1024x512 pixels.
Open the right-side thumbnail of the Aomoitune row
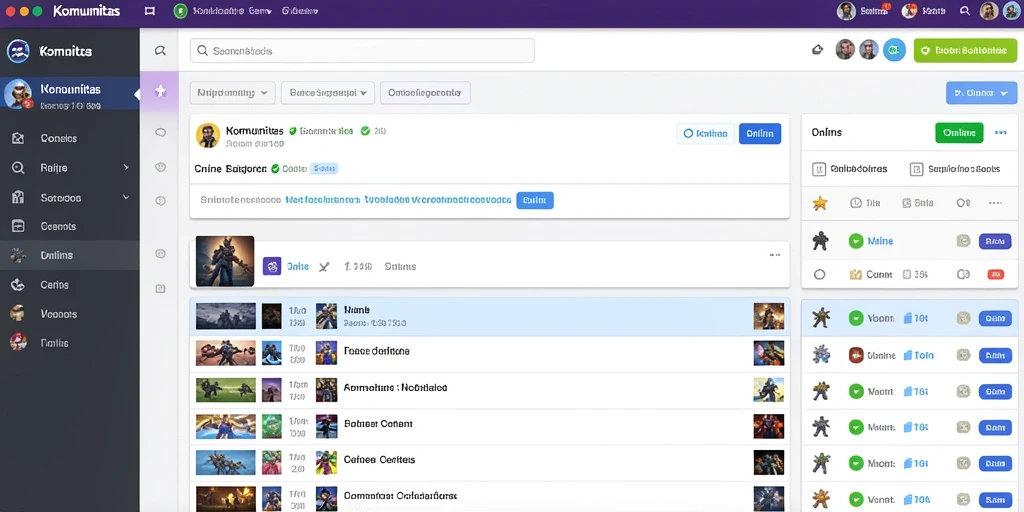point(769,389)
